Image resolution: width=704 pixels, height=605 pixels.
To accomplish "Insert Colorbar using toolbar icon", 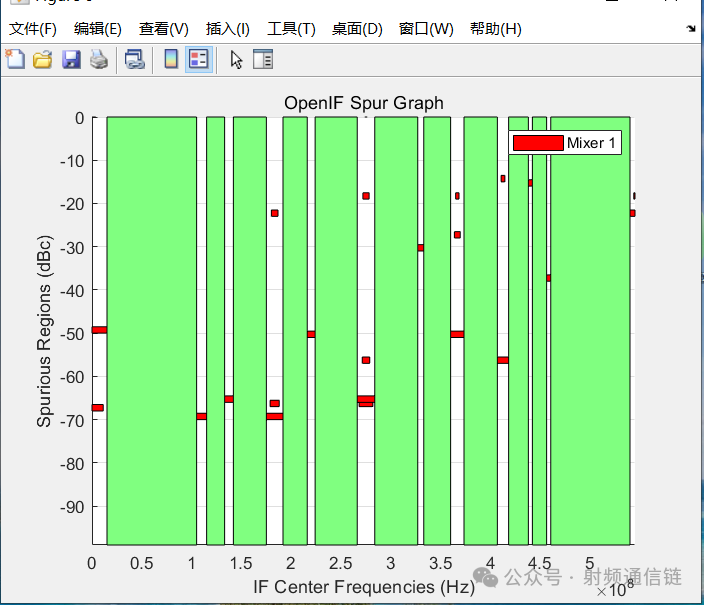I will pos(171,59).
